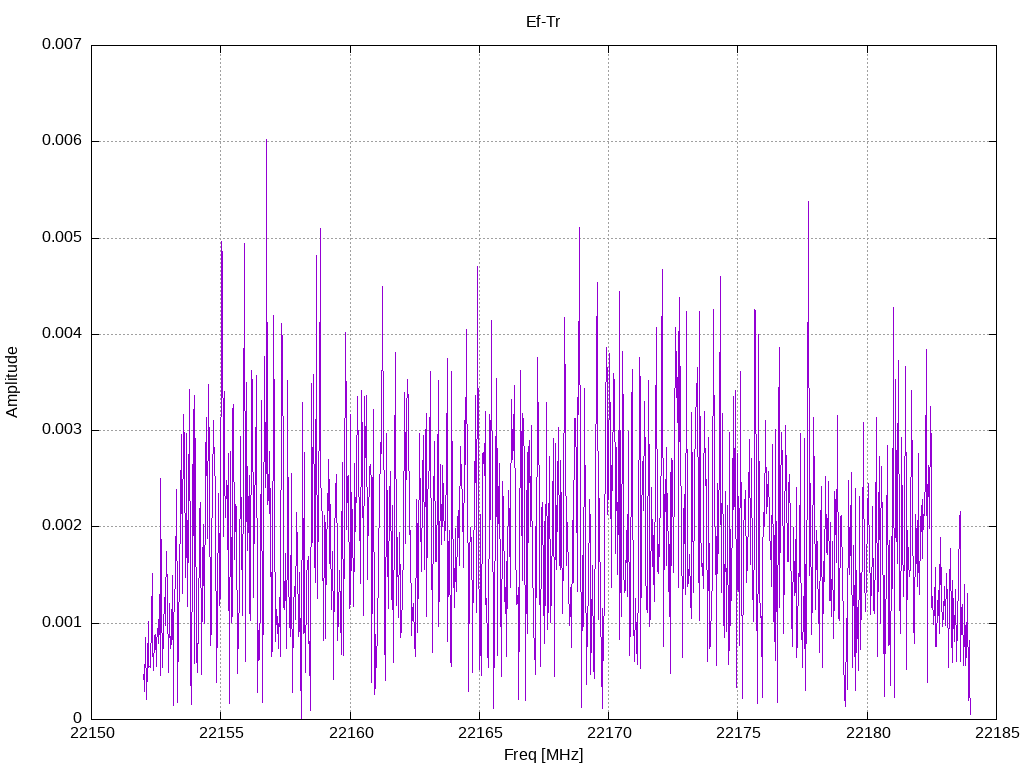Click the y-axis tick value 0
The image size is (1024, 768).
tap(77, 718)
